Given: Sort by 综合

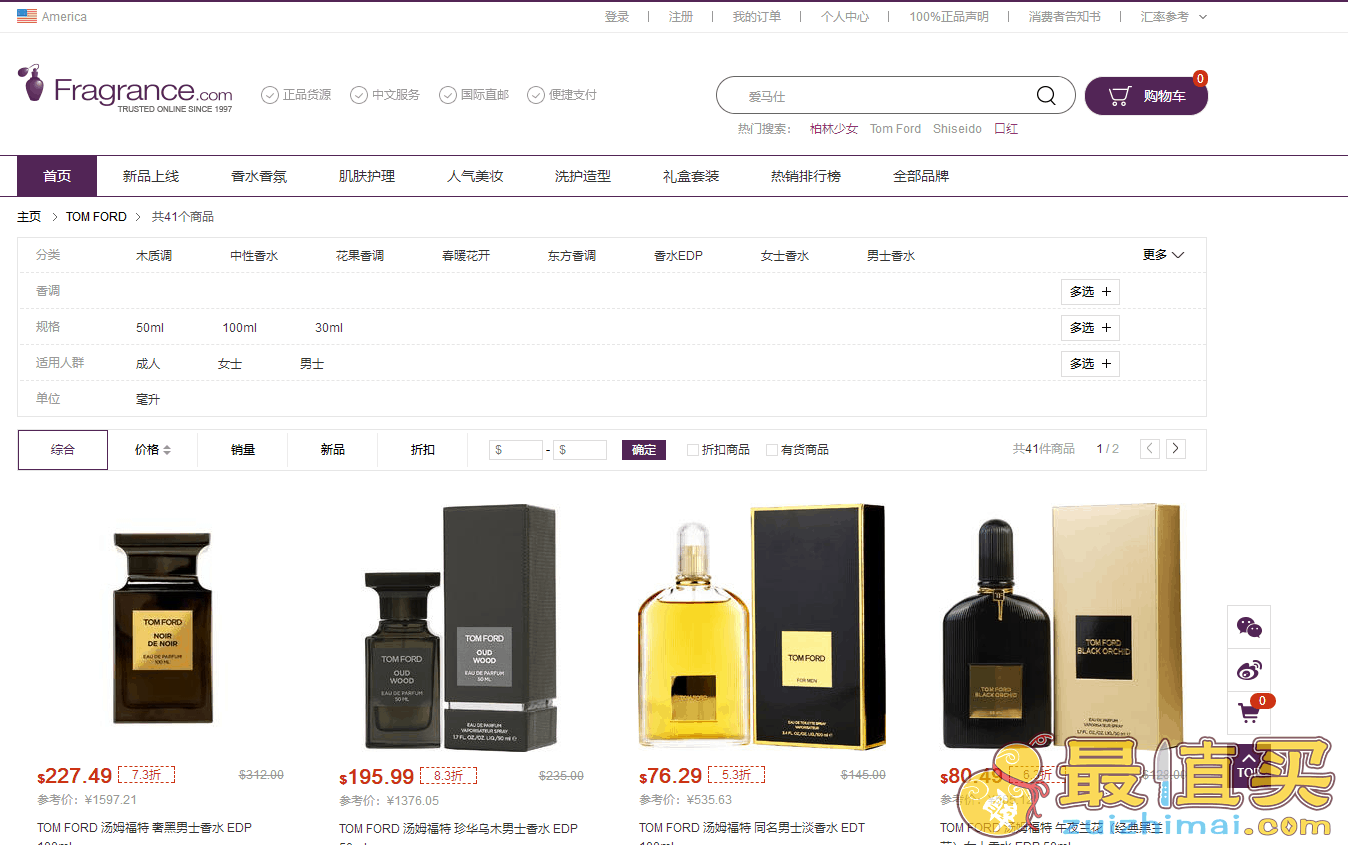Looking at the screenshot, I should click(x=63, y=450).
